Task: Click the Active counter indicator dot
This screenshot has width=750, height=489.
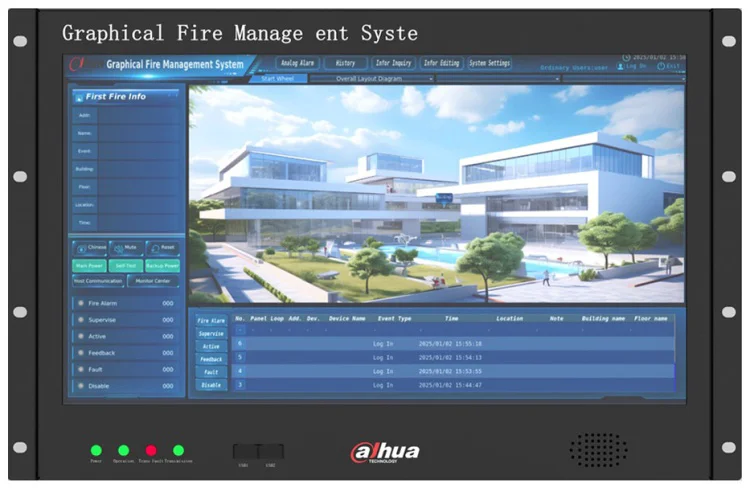Action: [81, 336]
